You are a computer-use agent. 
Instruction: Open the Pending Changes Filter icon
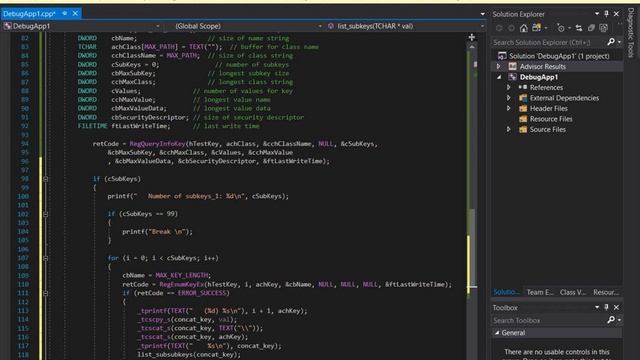click(561, 28)
